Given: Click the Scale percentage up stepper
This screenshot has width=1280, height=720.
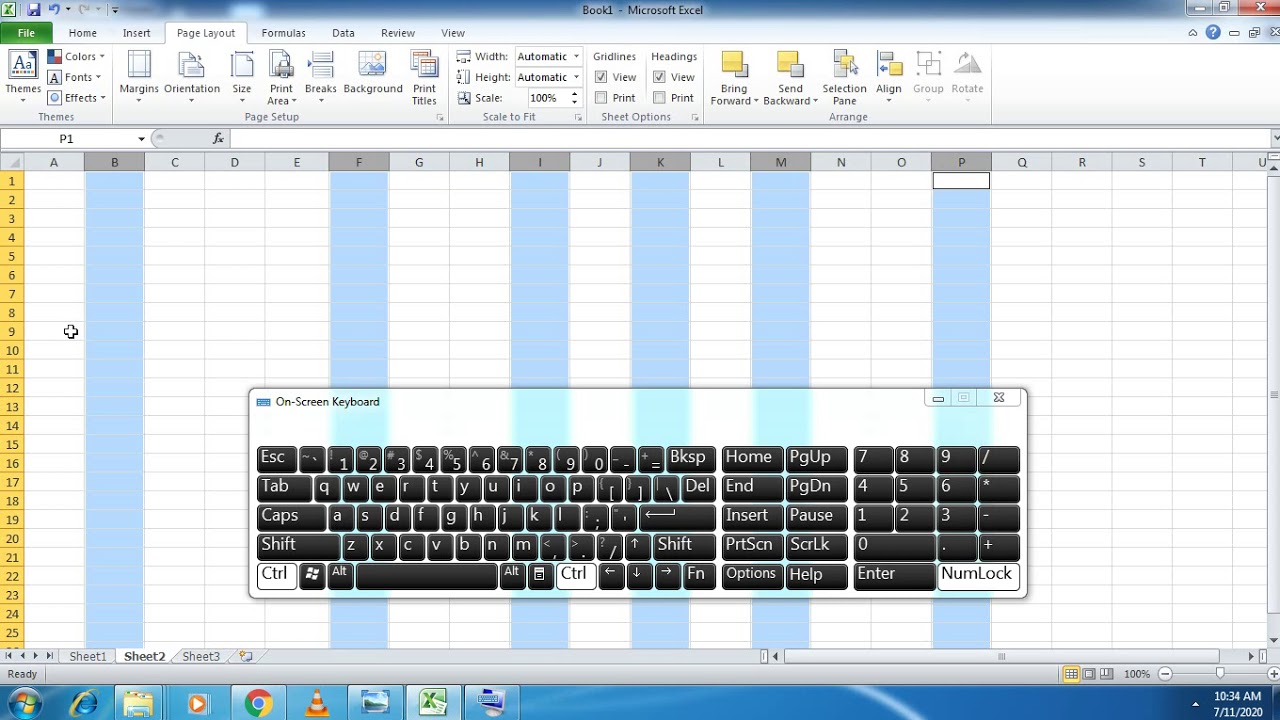Looking at the screenshot, I should pos(574,94).
